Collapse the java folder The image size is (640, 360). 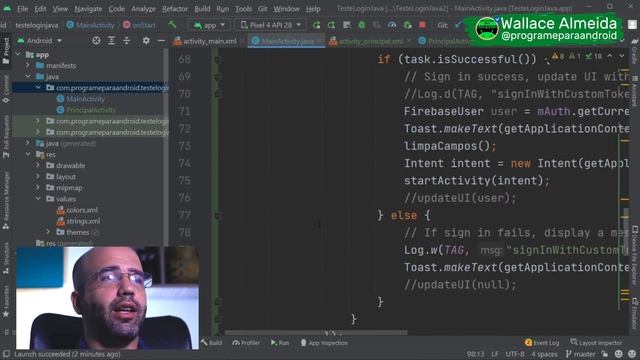click(28, 76)
